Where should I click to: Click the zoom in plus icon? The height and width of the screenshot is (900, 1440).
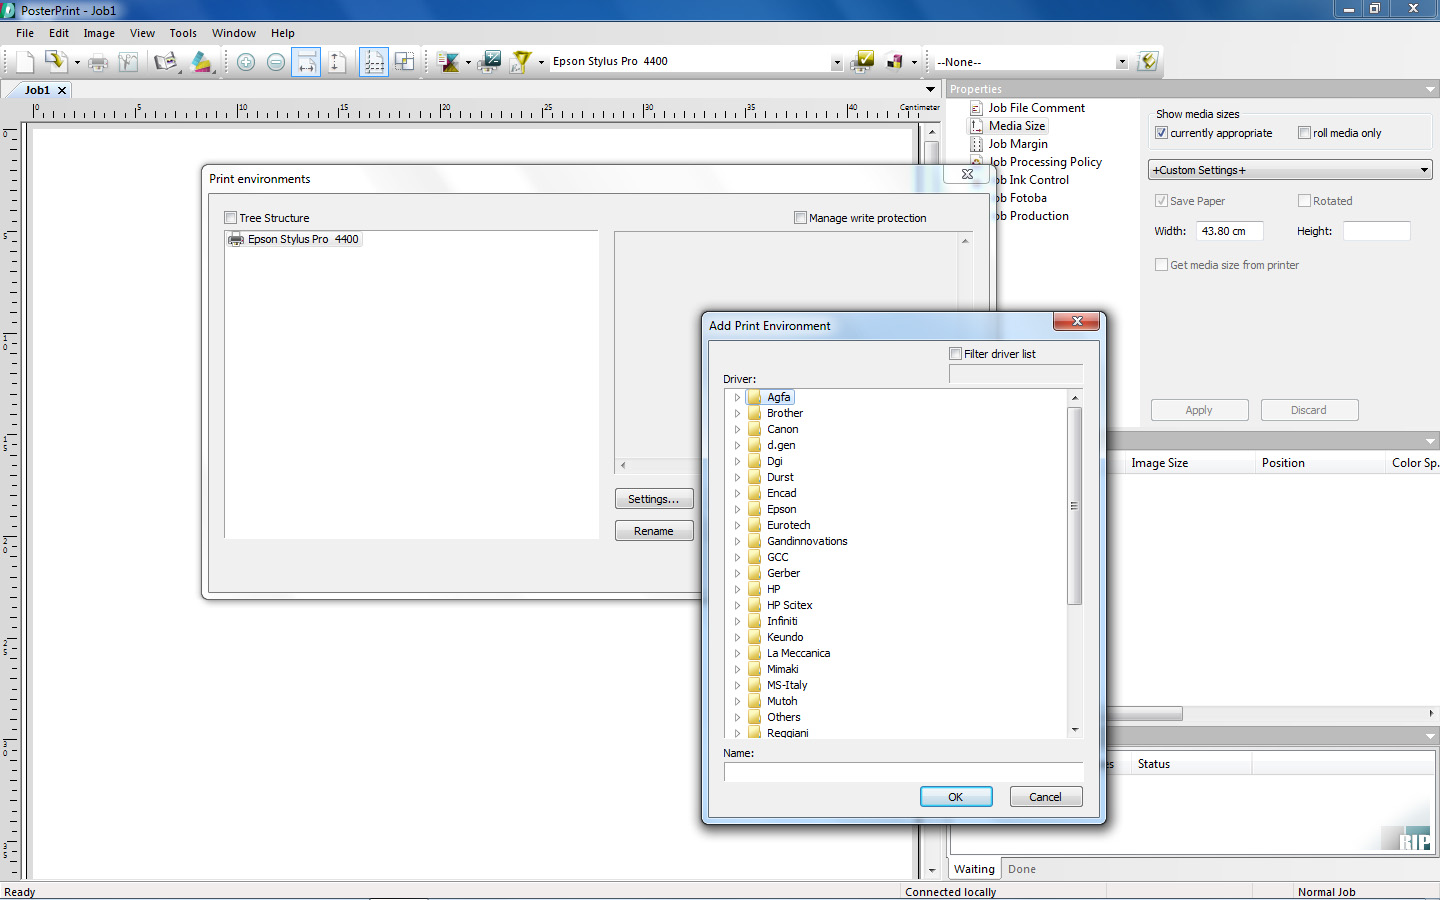pos(246,62)
